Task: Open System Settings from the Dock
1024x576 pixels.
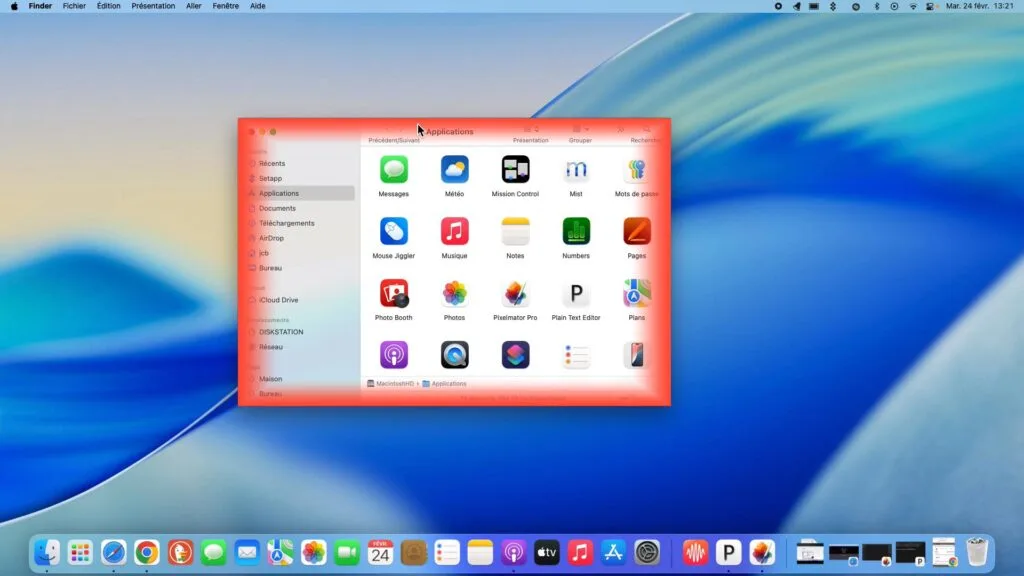Action: click(x=647, y=553)
